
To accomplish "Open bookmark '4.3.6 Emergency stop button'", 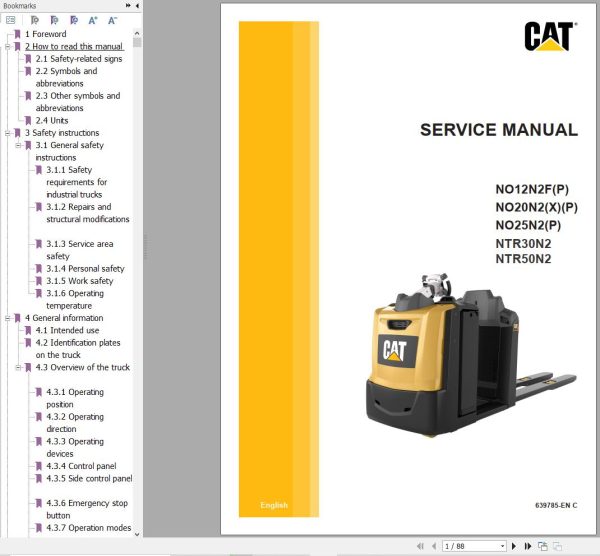I will click(87, 509).
